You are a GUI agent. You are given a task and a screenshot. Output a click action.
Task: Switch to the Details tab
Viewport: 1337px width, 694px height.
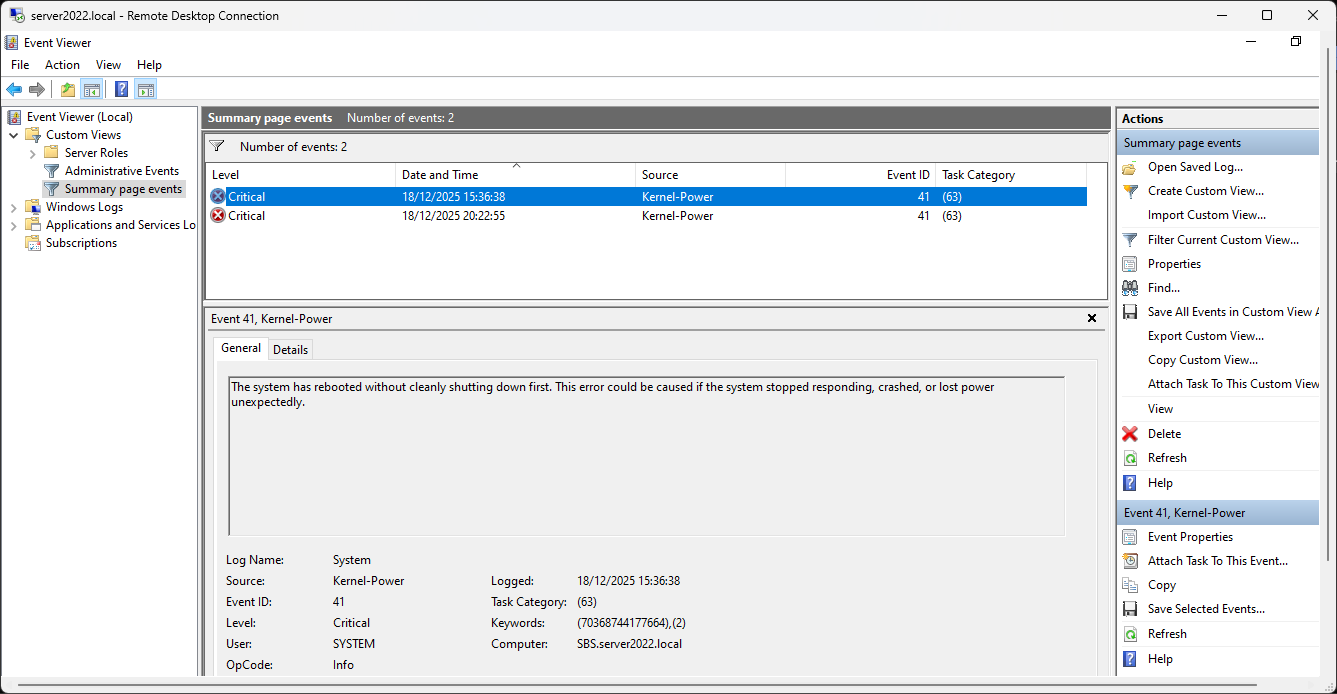(290, 349)
